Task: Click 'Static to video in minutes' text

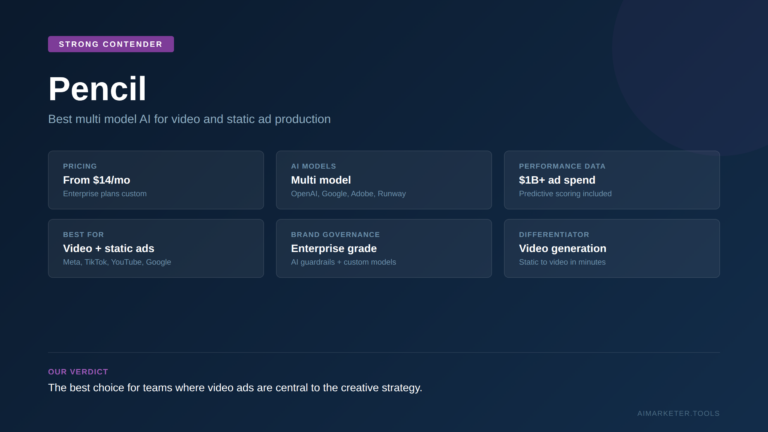Action: click(562, 263)
